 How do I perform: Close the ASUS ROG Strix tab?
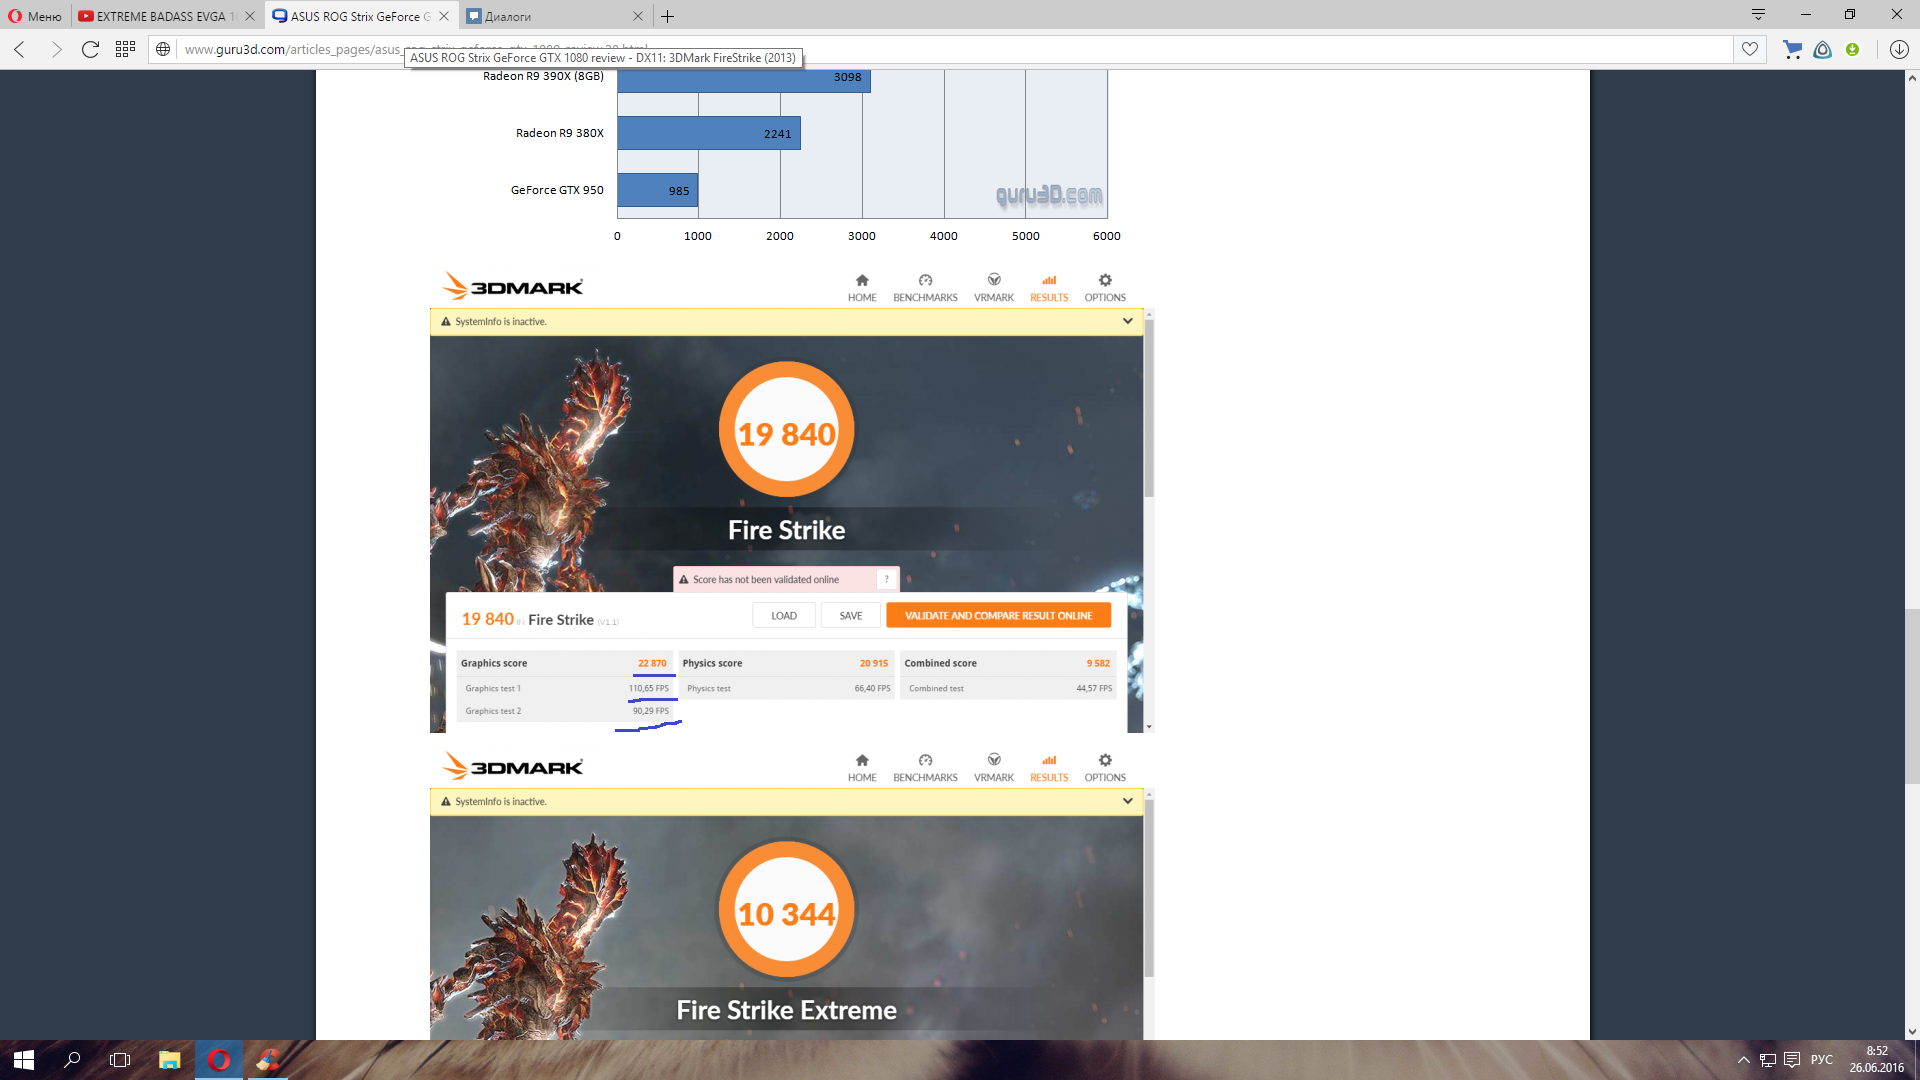click(444, 16)
